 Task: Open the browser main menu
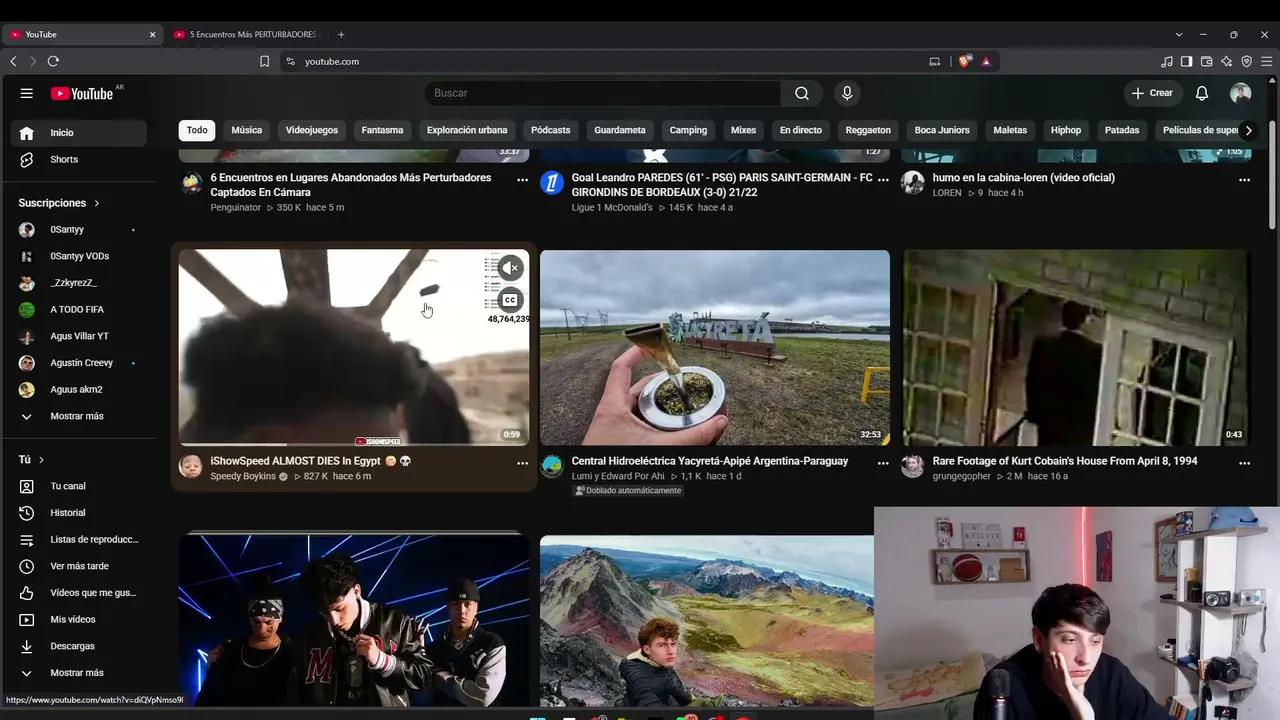click(x=1266, y=61)
